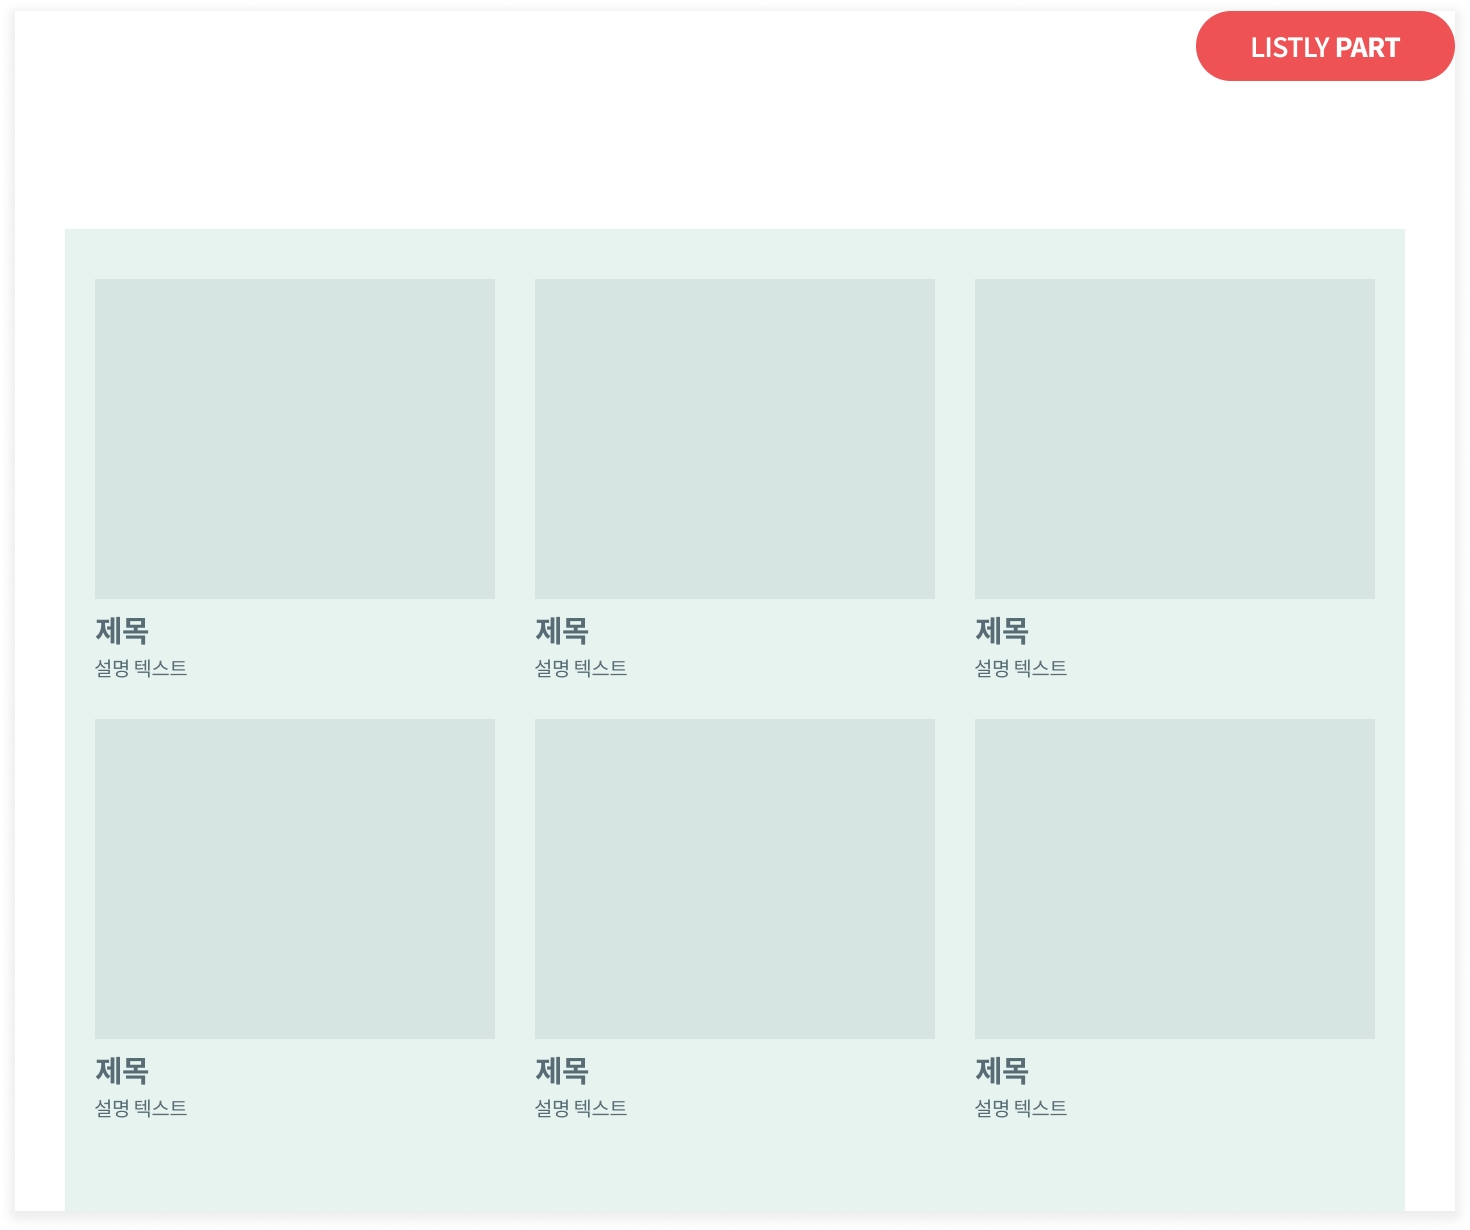Screen dimensions: 1470x1230
Task: Select the 제목 title of middle bottom-row card
Action: [x=562, y=1071]
